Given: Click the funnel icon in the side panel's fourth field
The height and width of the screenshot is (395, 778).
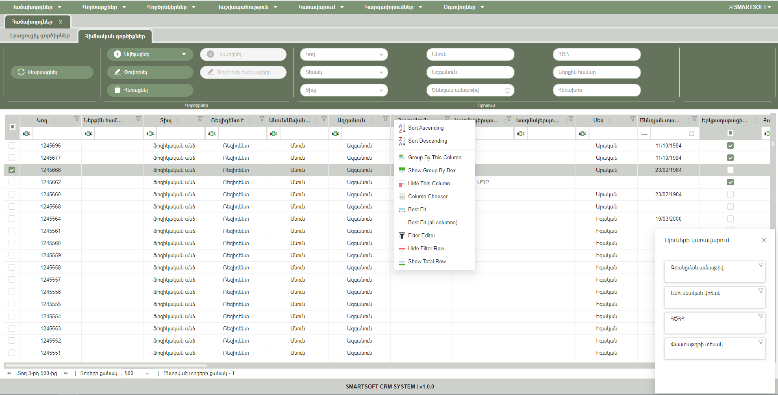Looking at the screenshot, I should (x=760, y=342).
